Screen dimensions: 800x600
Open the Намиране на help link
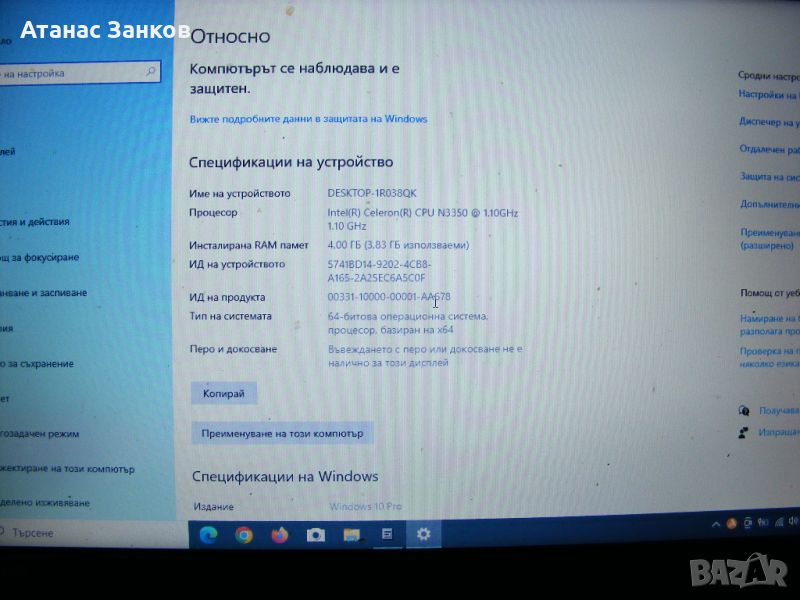tap(770, 324)
